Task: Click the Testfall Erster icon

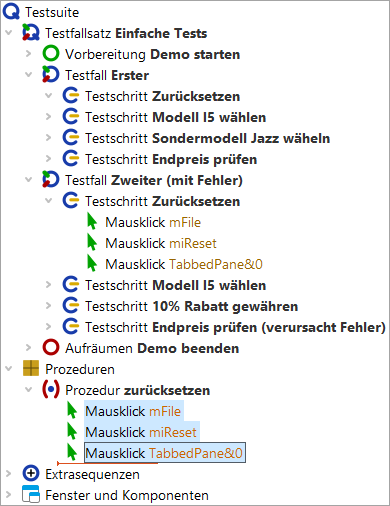Action: click(x=51, y=75)
